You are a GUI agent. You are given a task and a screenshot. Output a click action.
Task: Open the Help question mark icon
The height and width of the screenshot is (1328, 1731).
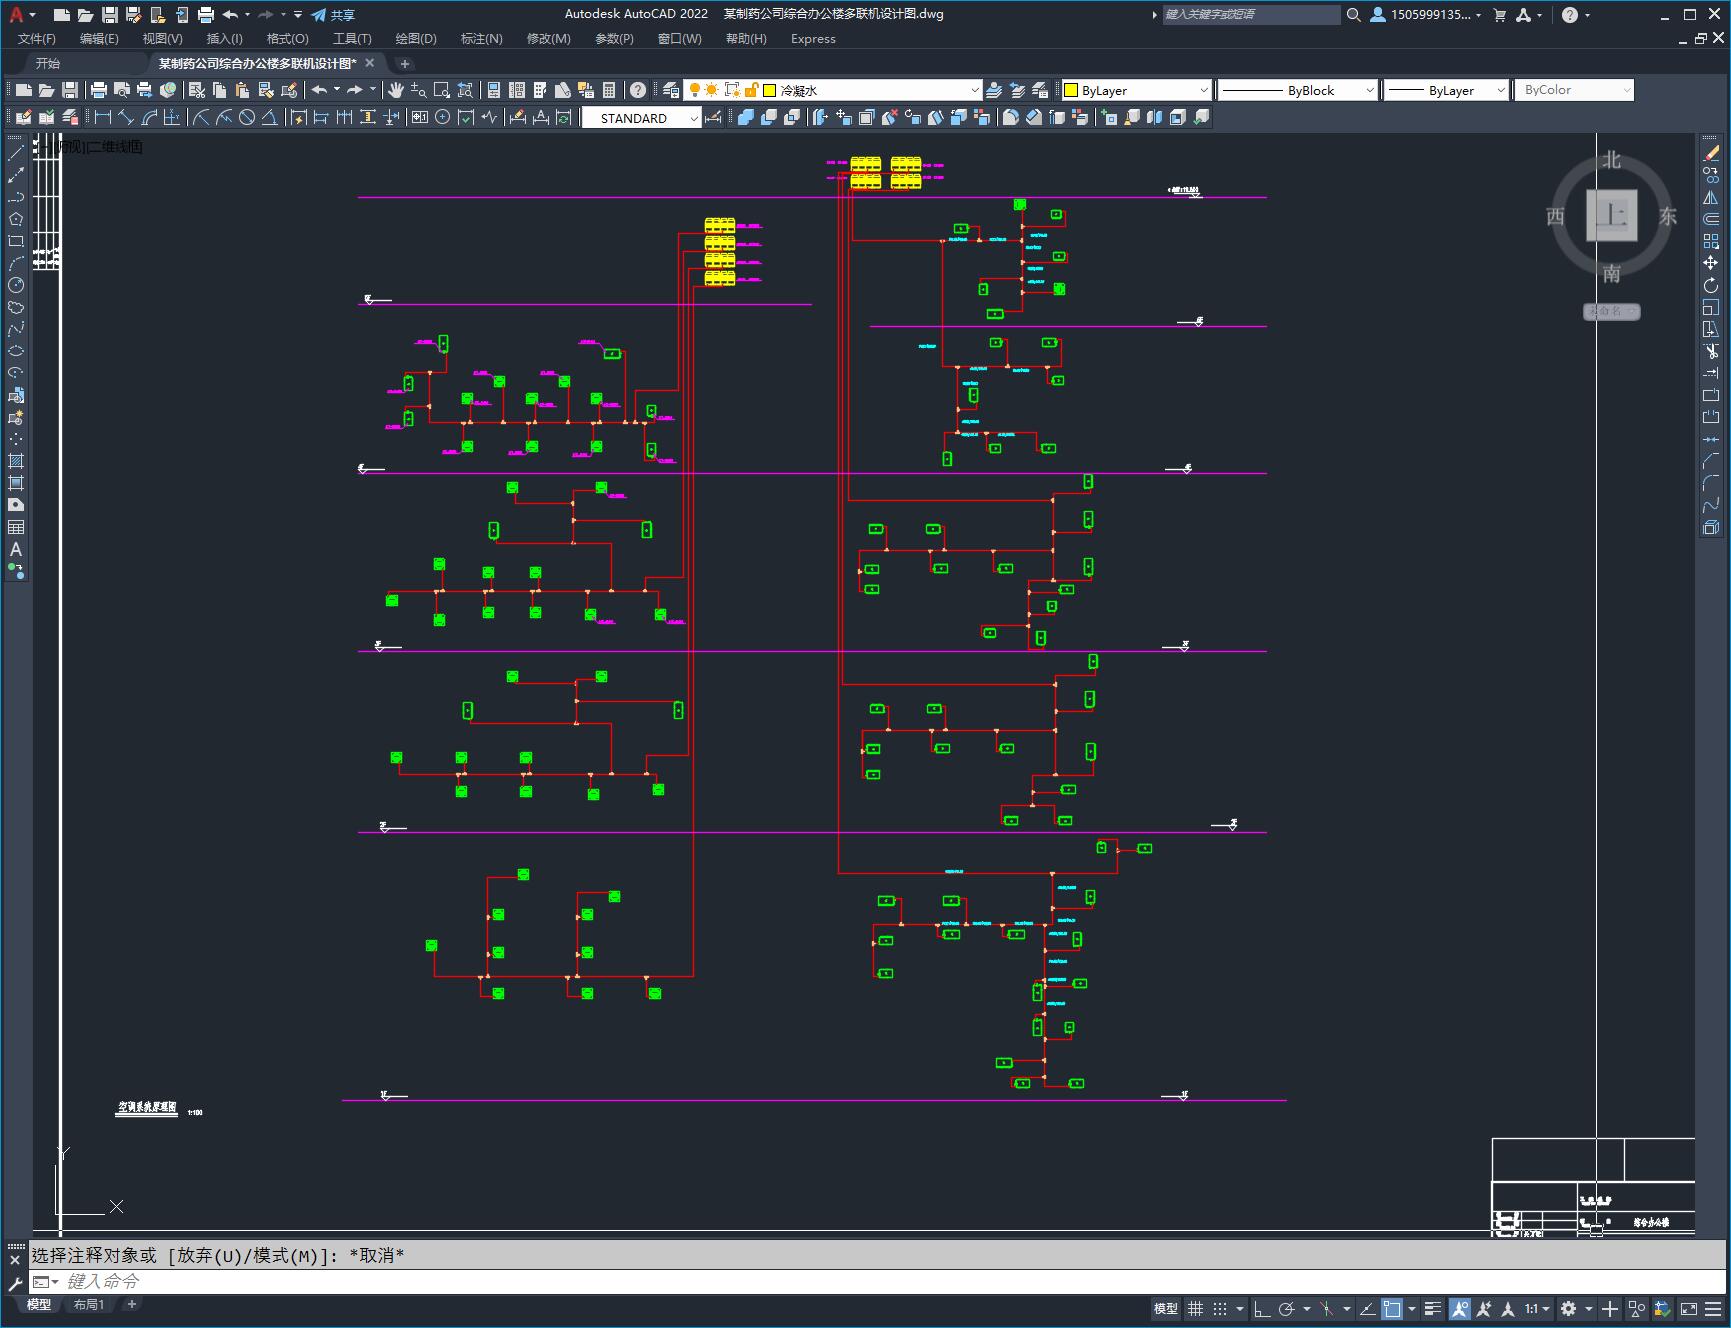click(x=638, y=90)
